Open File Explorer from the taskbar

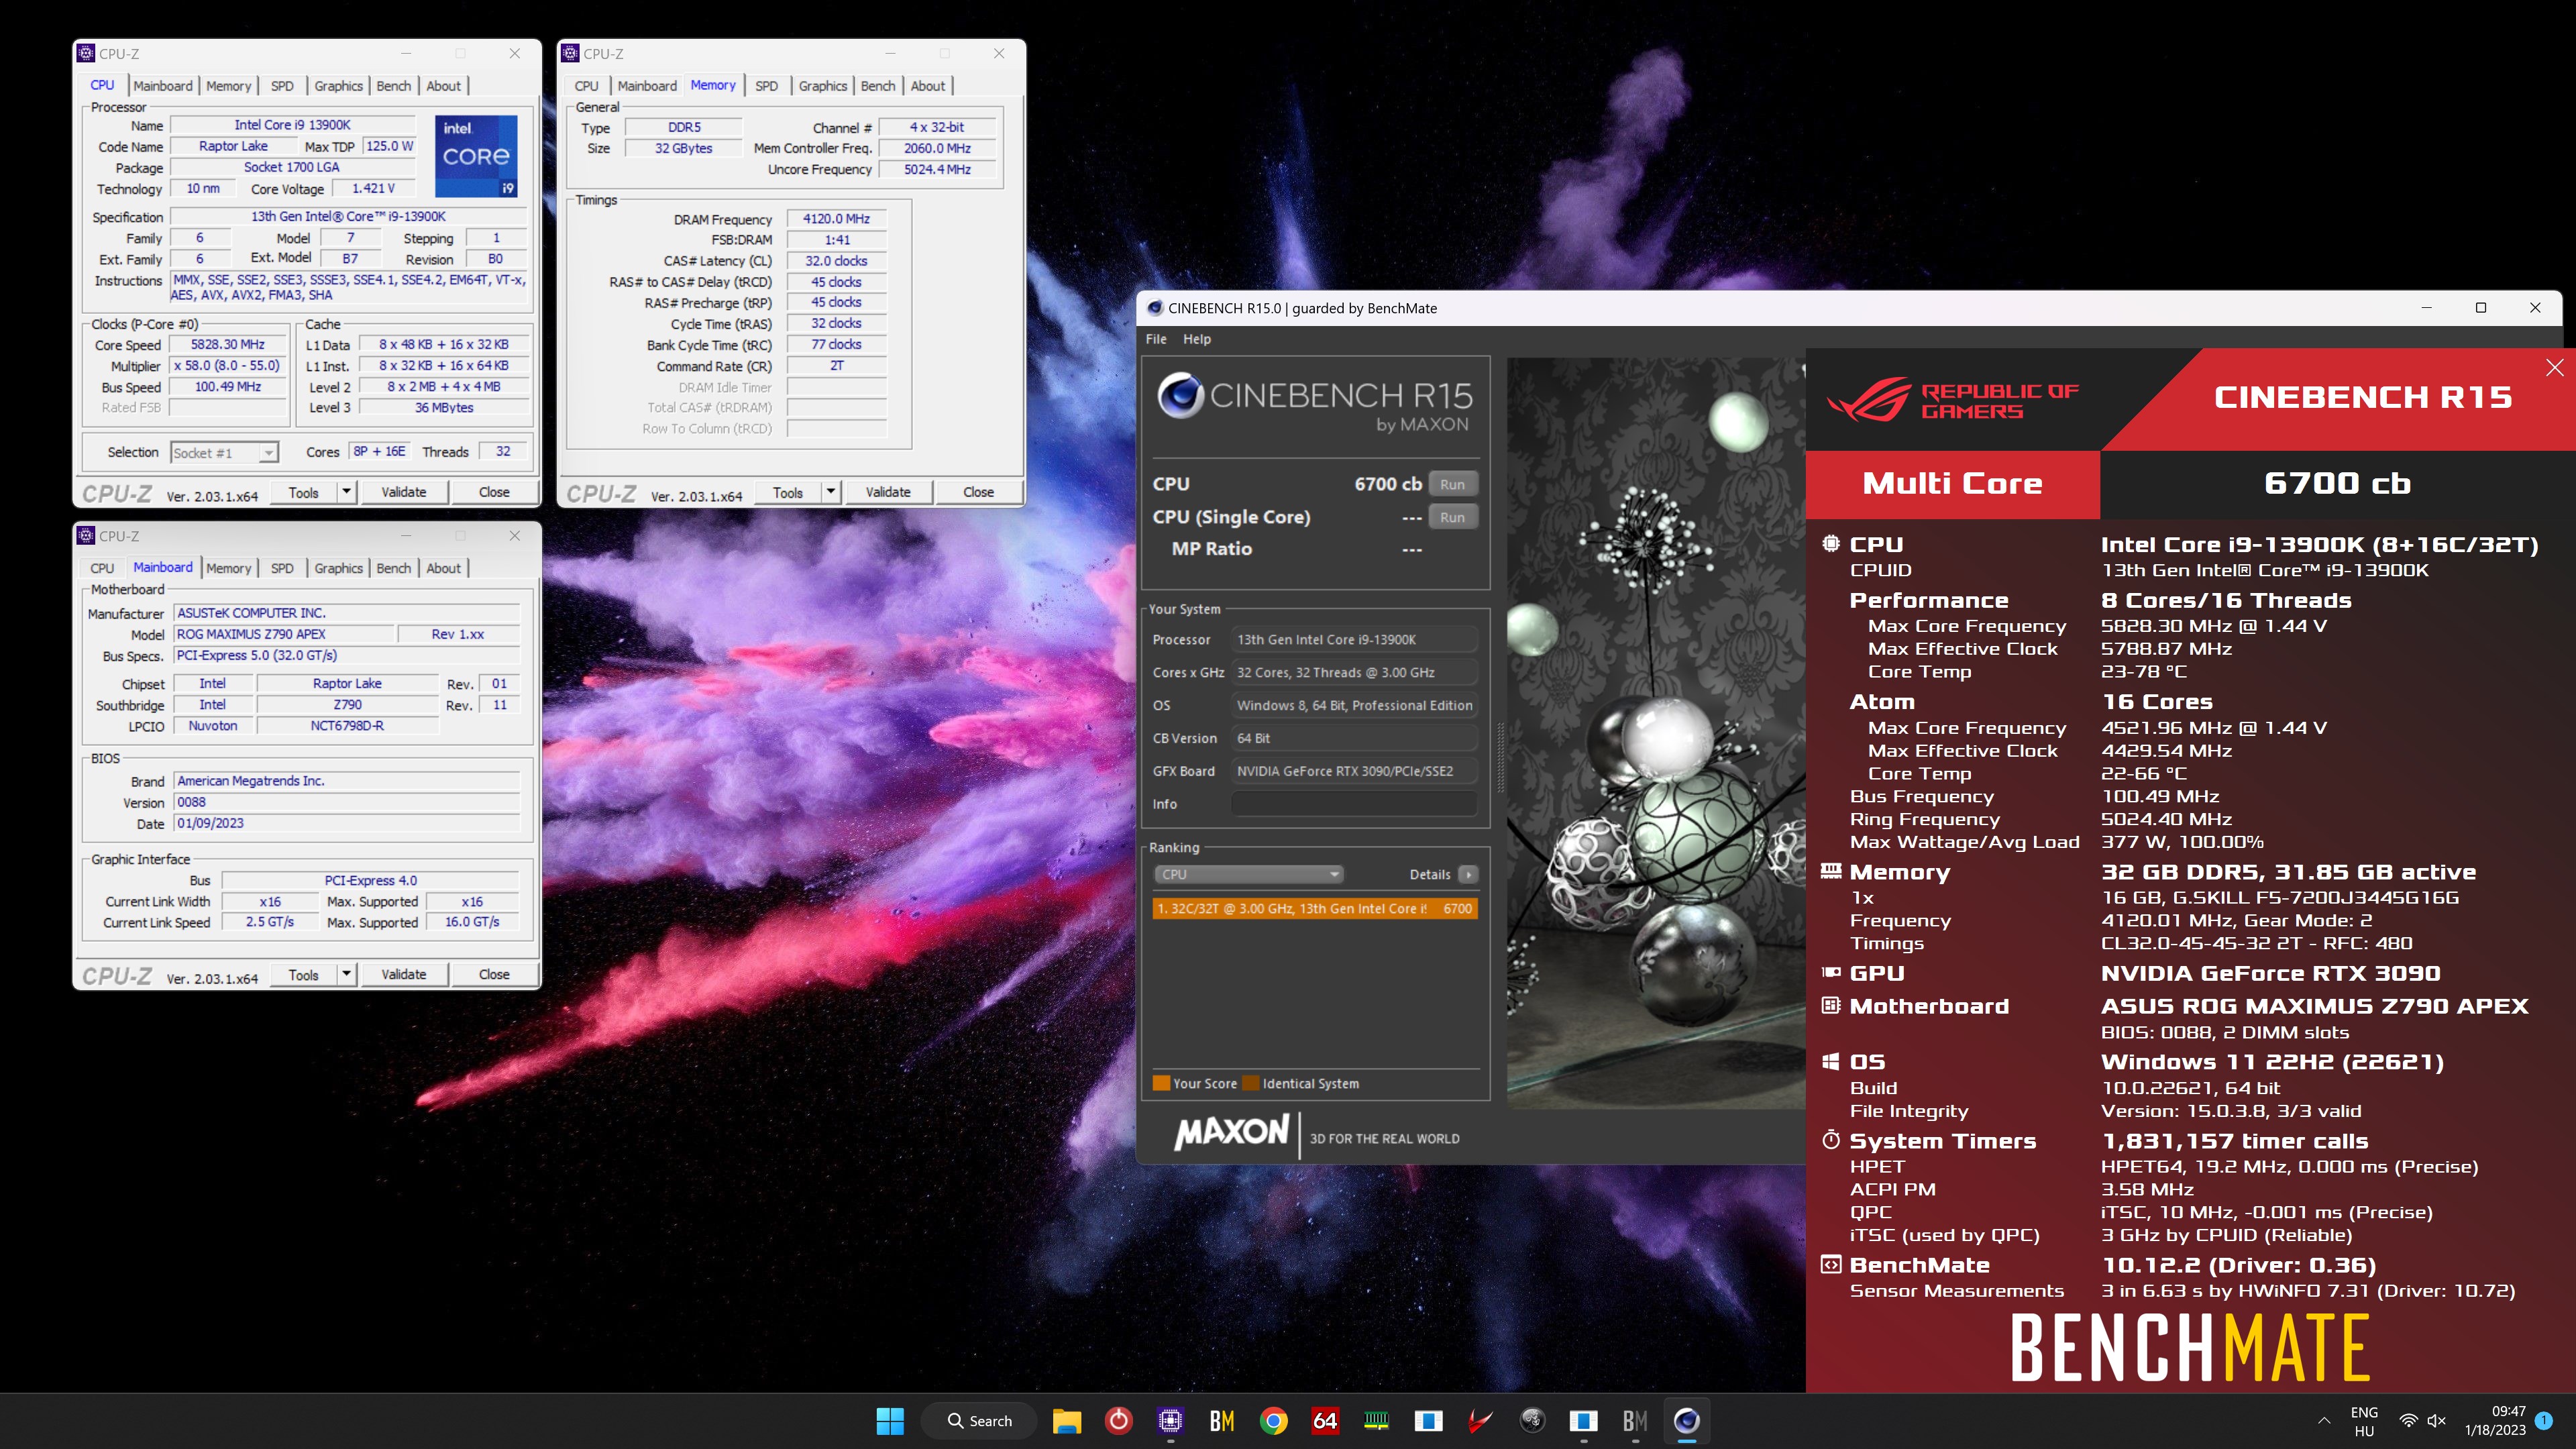click(x=1067, y=1420)
